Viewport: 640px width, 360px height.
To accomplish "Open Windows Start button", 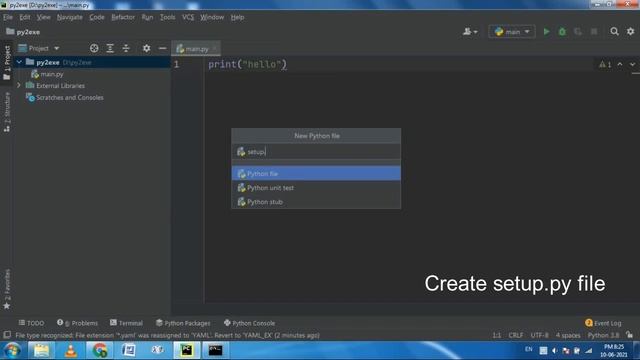I will click(x=12, y=351).
